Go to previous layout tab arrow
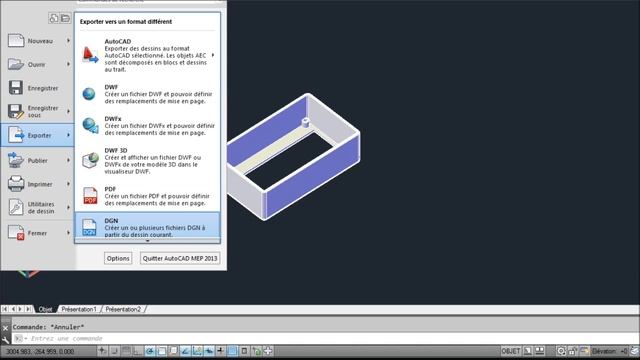The height and width of the screenshot is (360, 640). [x=13, y=309]
